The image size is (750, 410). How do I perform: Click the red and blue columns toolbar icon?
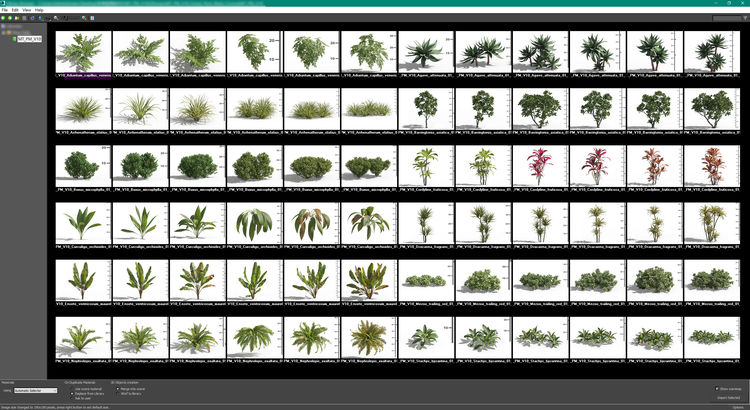[92, 18]
